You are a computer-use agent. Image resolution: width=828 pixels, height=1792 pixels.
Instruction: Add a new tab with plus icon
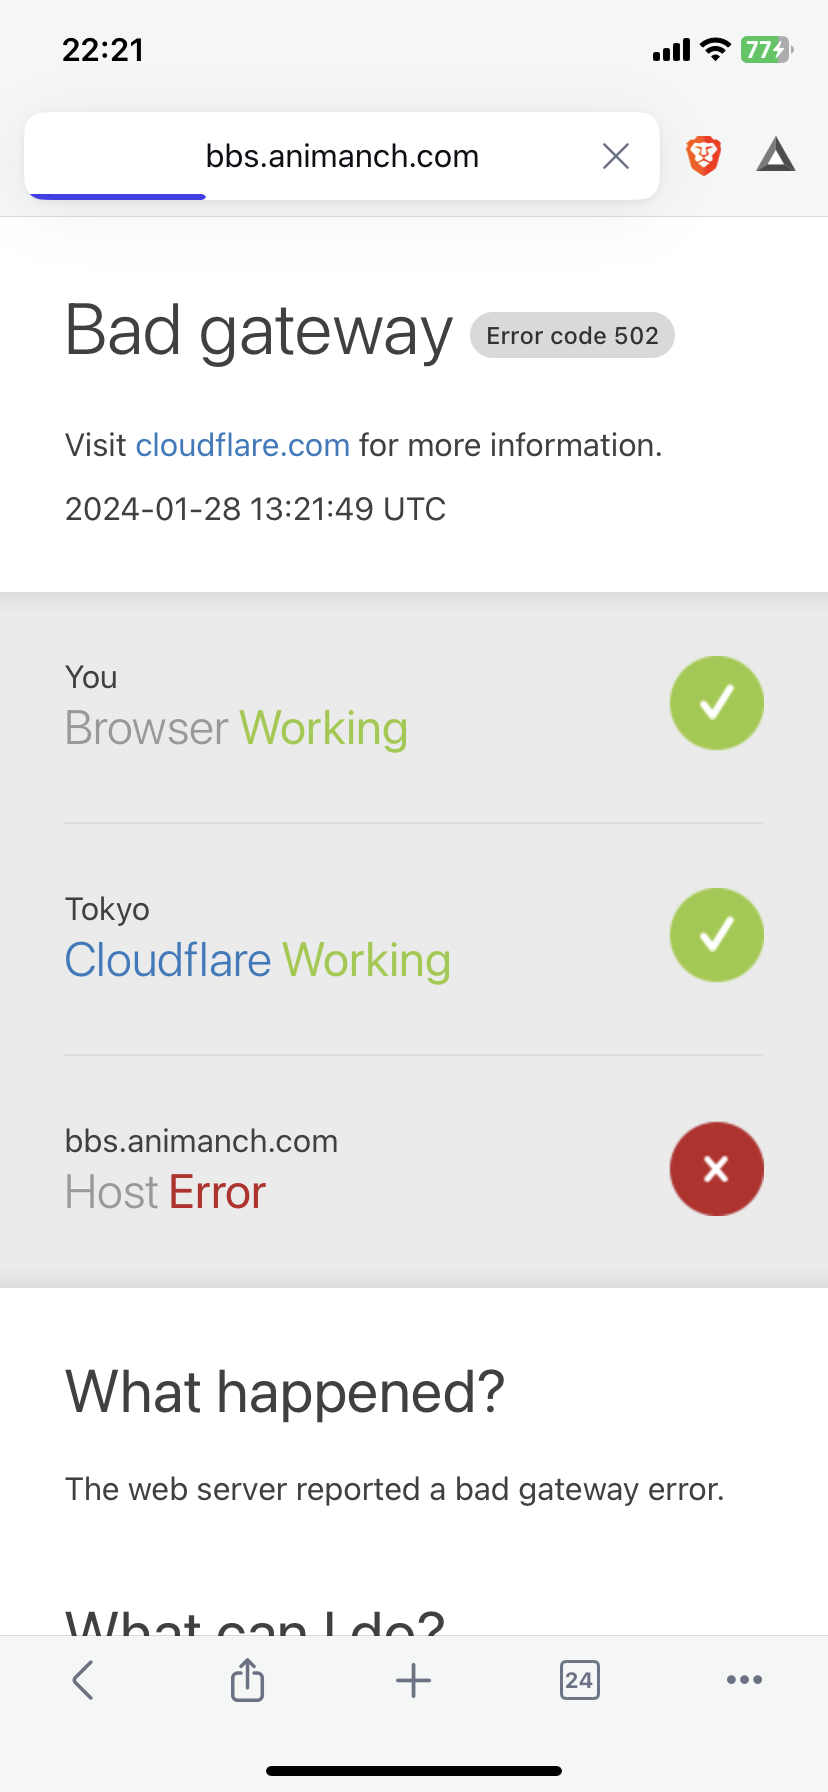tap(413, 1681)
